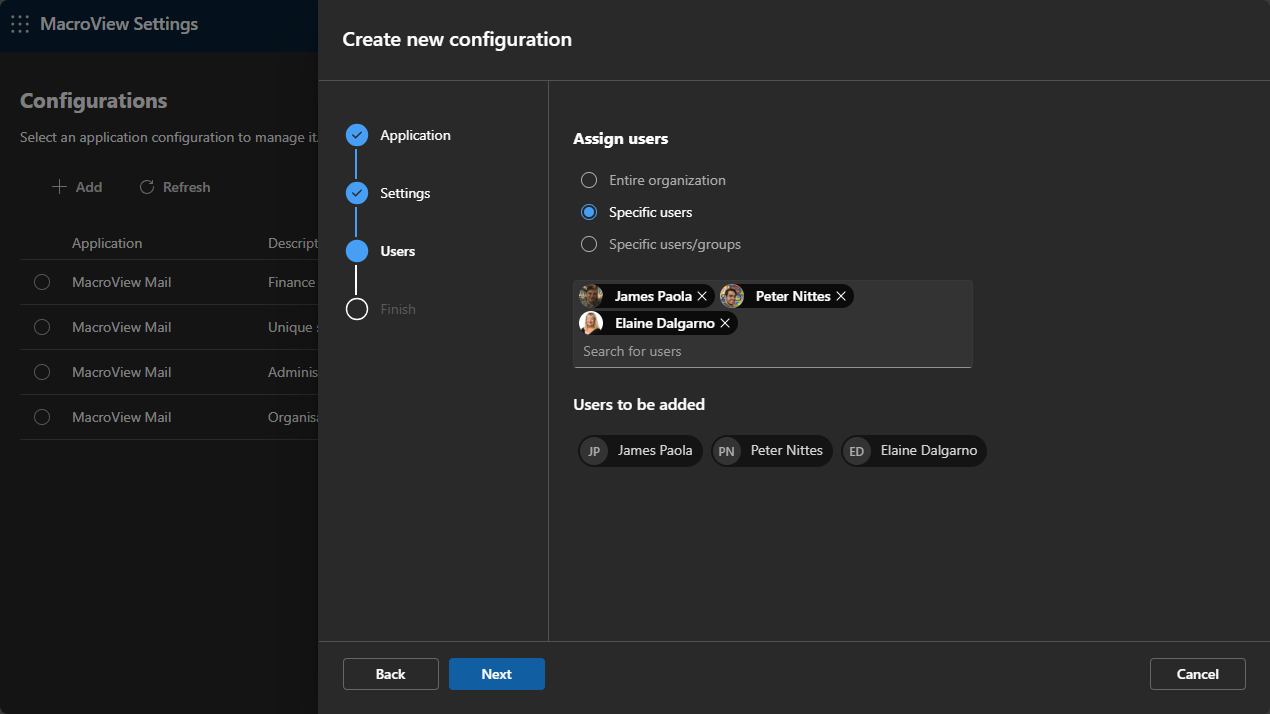Click the Assign users heading
This screenshot has width=1270, height=714.
pyautogui.click(x=621, y=139)
